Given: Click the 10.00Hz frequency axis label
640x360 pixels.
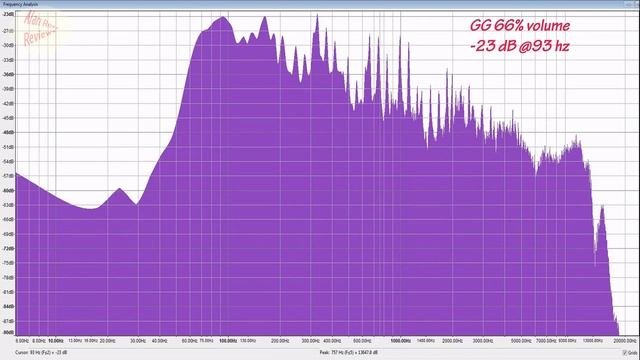Looking at the screenshot, I should coord(56,340).
